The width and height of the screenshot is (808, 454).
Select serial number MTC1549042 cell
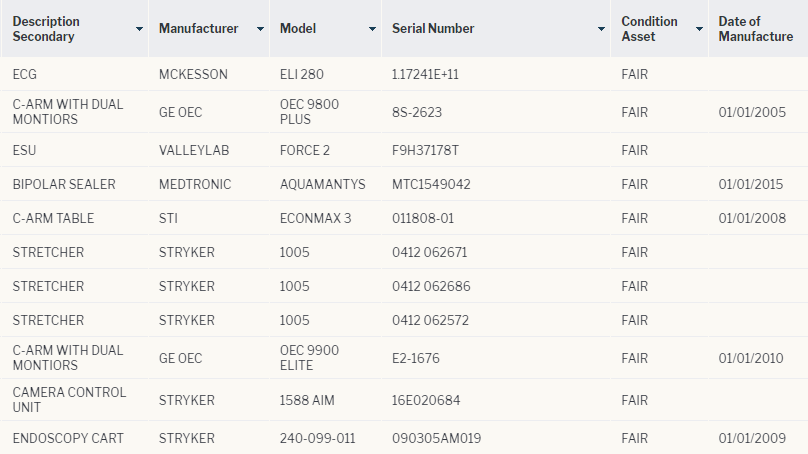pyautogui.click(x=431, y=184)
